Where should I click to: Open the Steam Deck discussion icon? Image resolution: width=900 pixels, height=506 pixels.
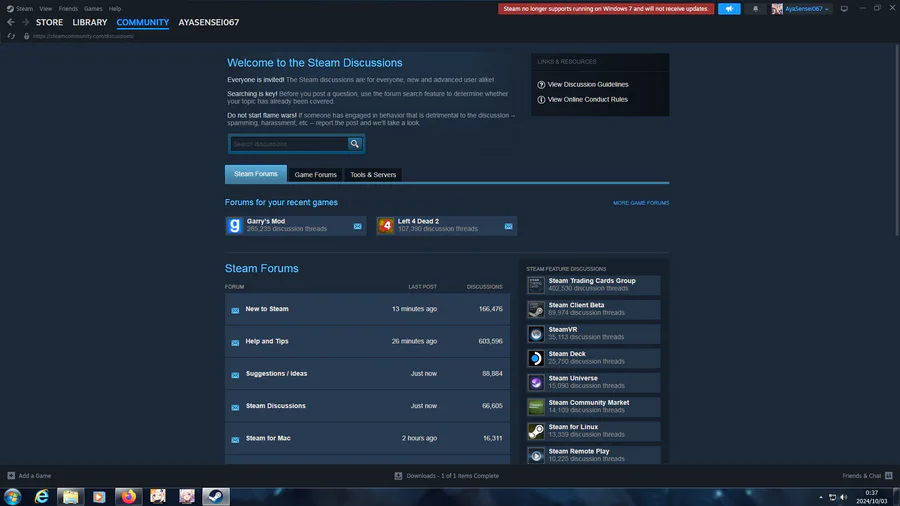pos(536,358)
